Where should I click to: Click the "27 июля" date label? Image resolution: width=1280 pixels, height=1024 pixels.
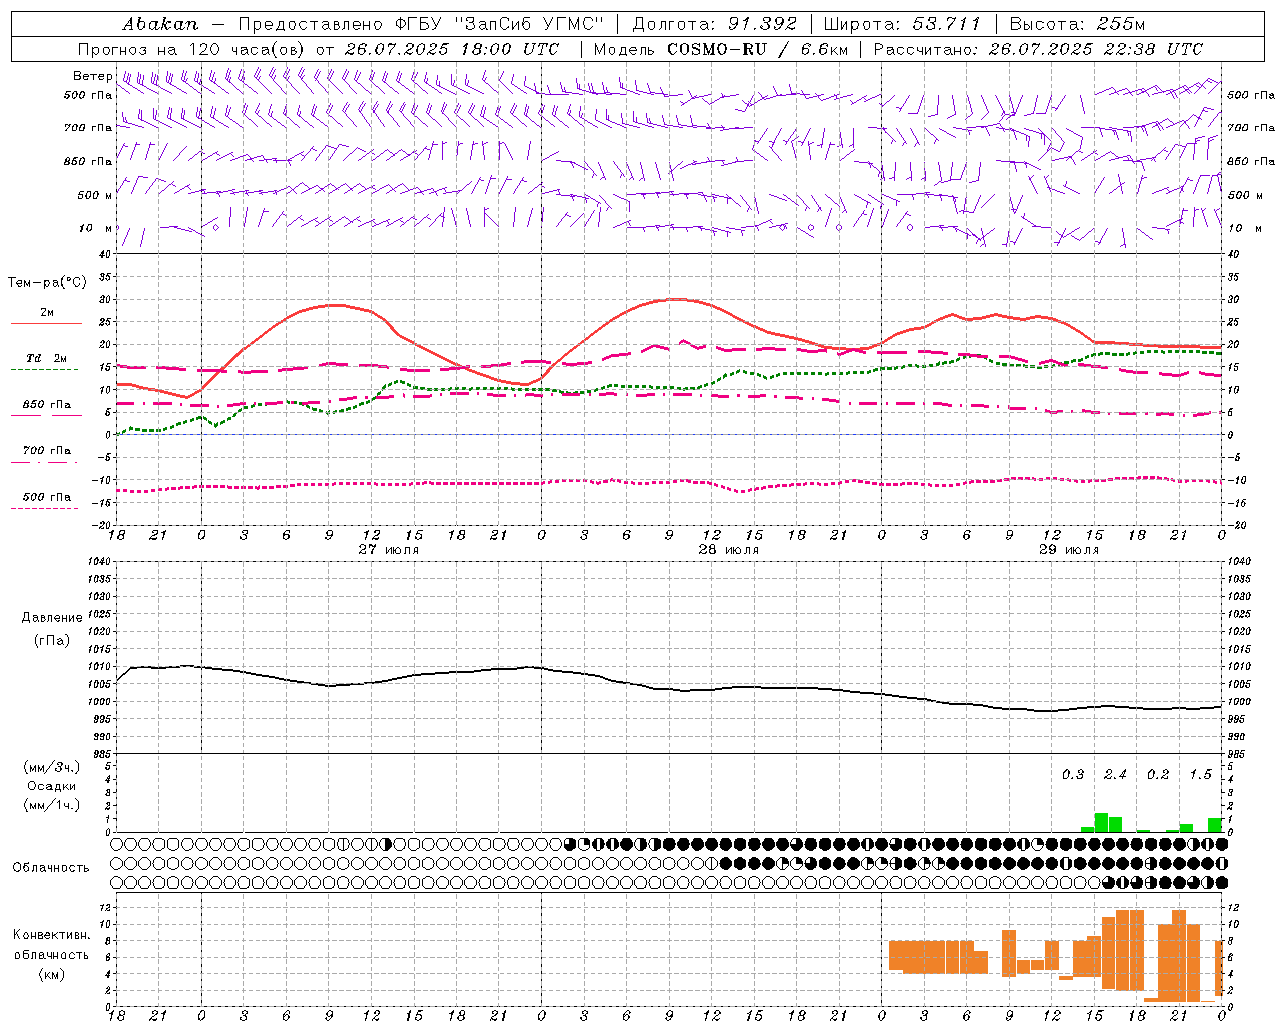click(x=389, y=550)
